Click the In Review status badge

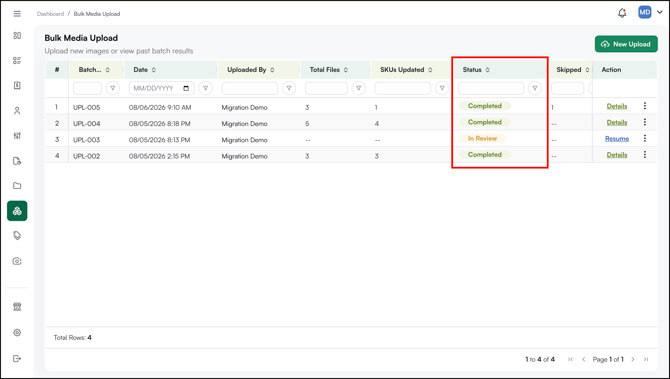[482, 138]
